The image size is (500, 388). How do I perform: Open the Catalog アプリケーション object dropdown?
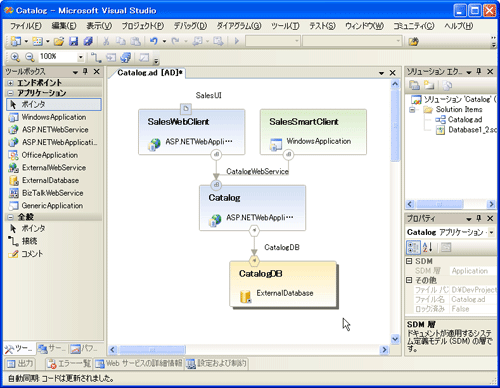[x=492, y=232]
